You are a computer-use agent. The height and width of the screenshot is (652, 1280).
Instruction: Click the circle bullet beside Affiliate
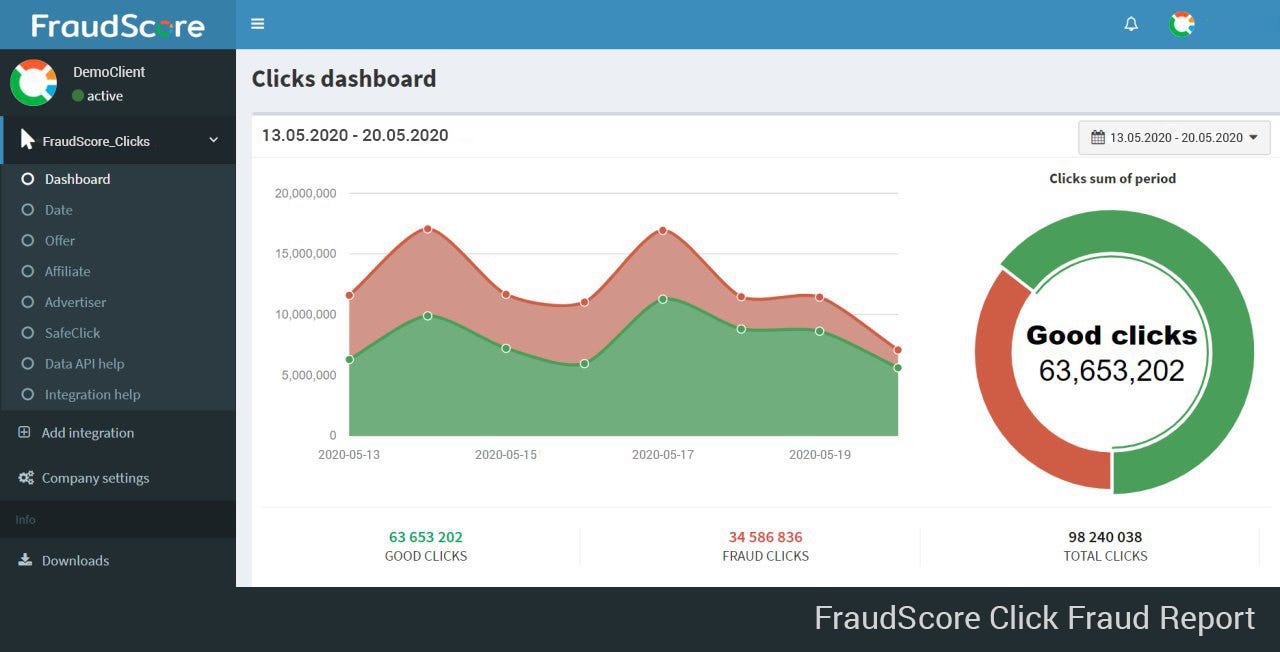28,271
